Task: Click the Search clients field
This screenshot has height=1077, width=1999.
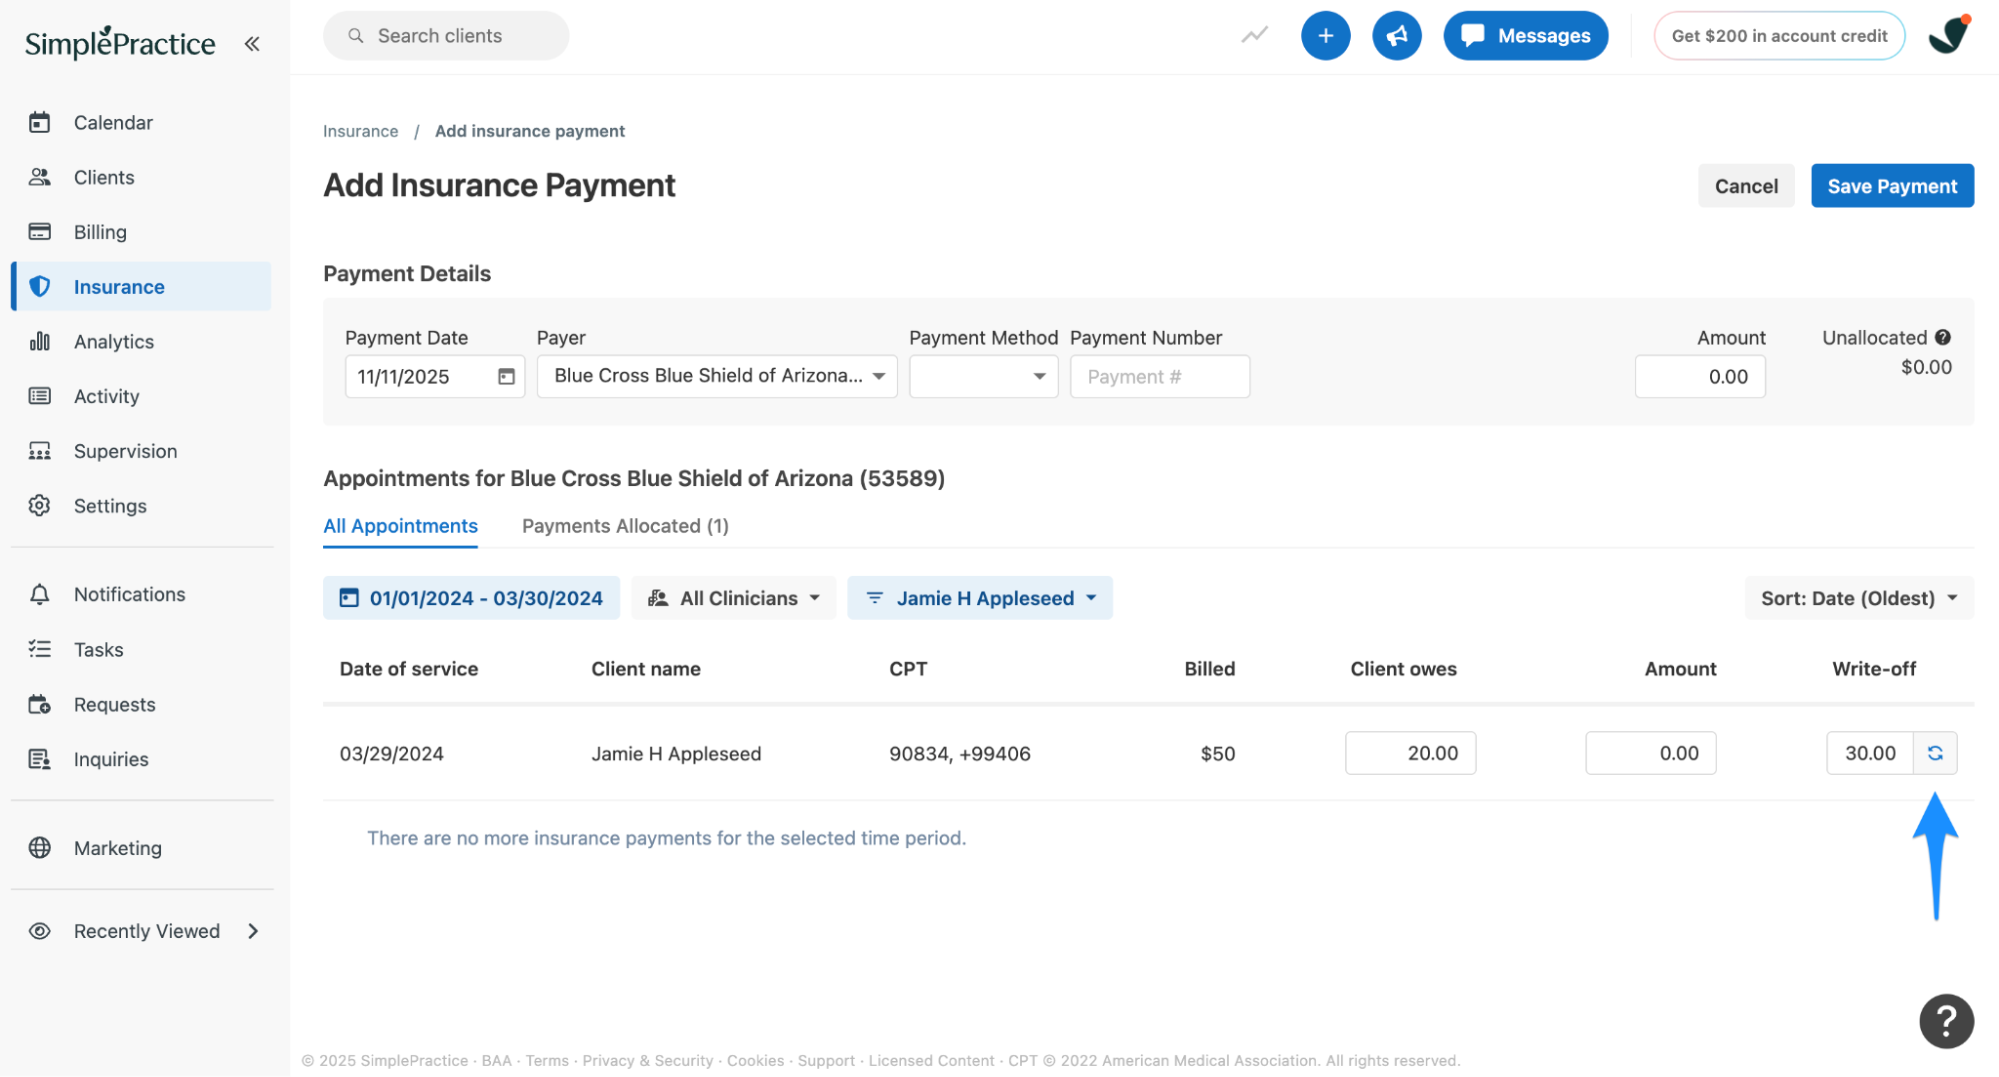Action: 446,36
